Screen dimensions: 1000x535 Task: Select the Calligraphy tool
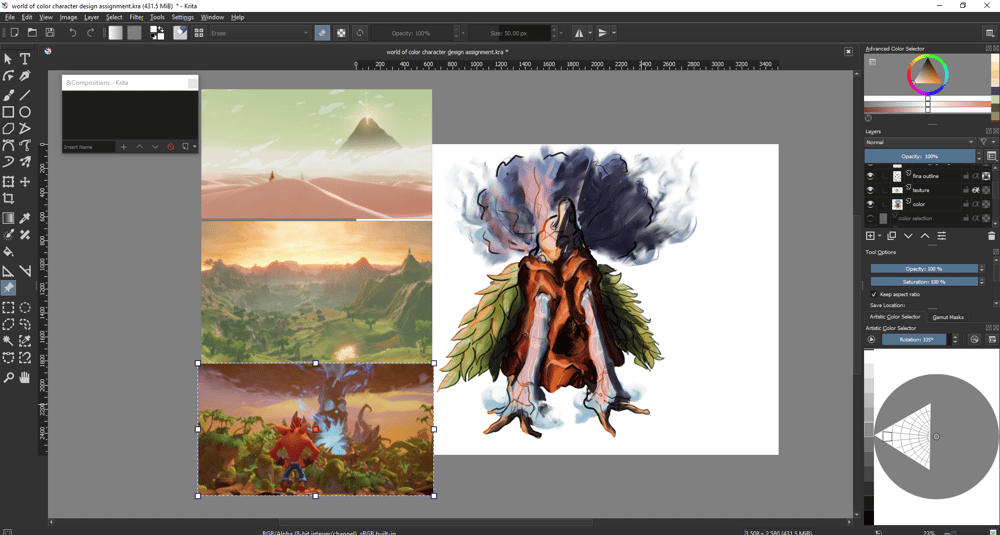tap(25, 76)
